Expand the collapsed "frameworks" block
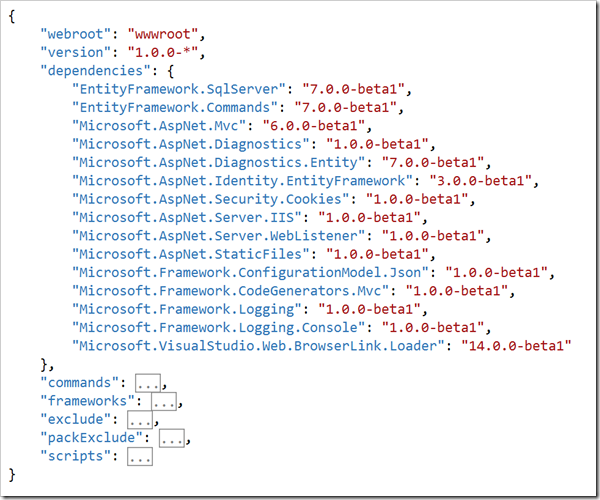 coord(164,401)
